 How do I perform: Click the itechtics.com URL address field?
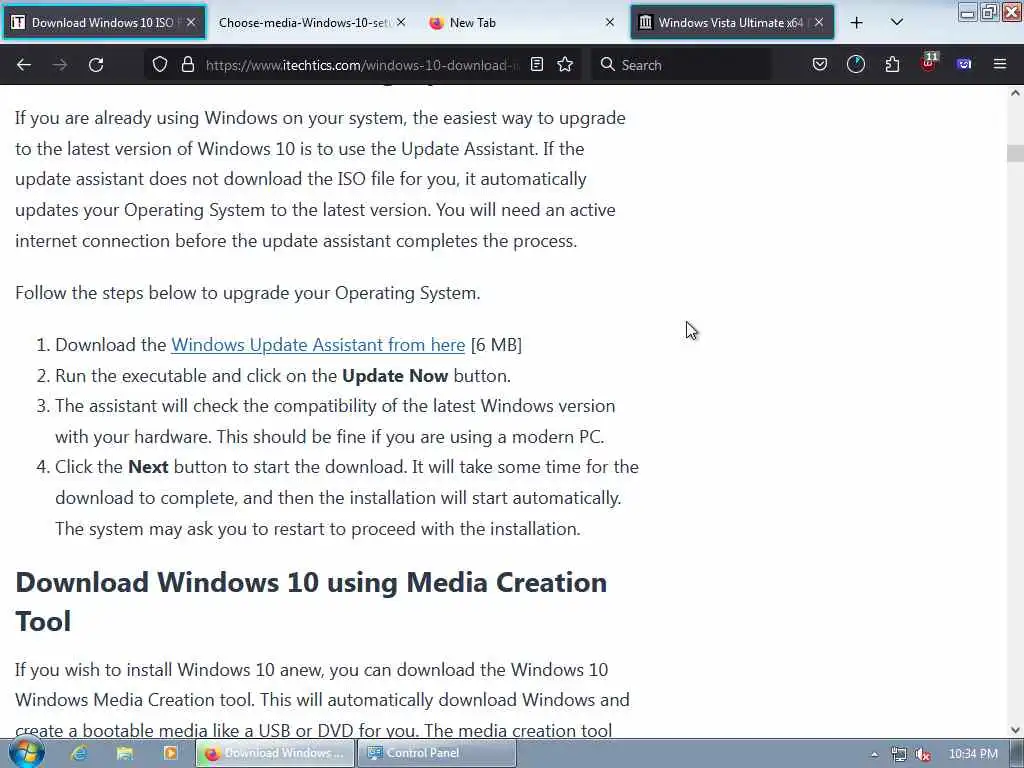(x=362, y=65)
